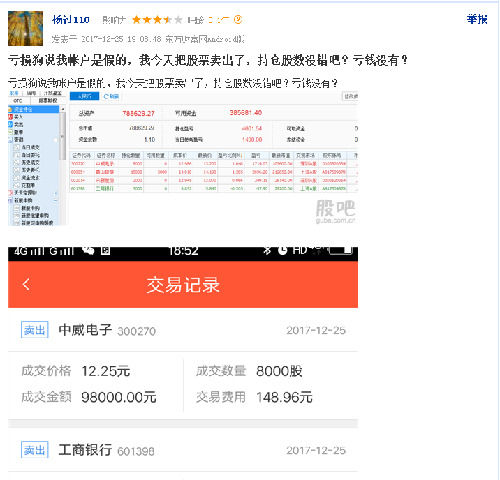
Task: Click the orange star rating icons
Action: (x=157, y=20)
